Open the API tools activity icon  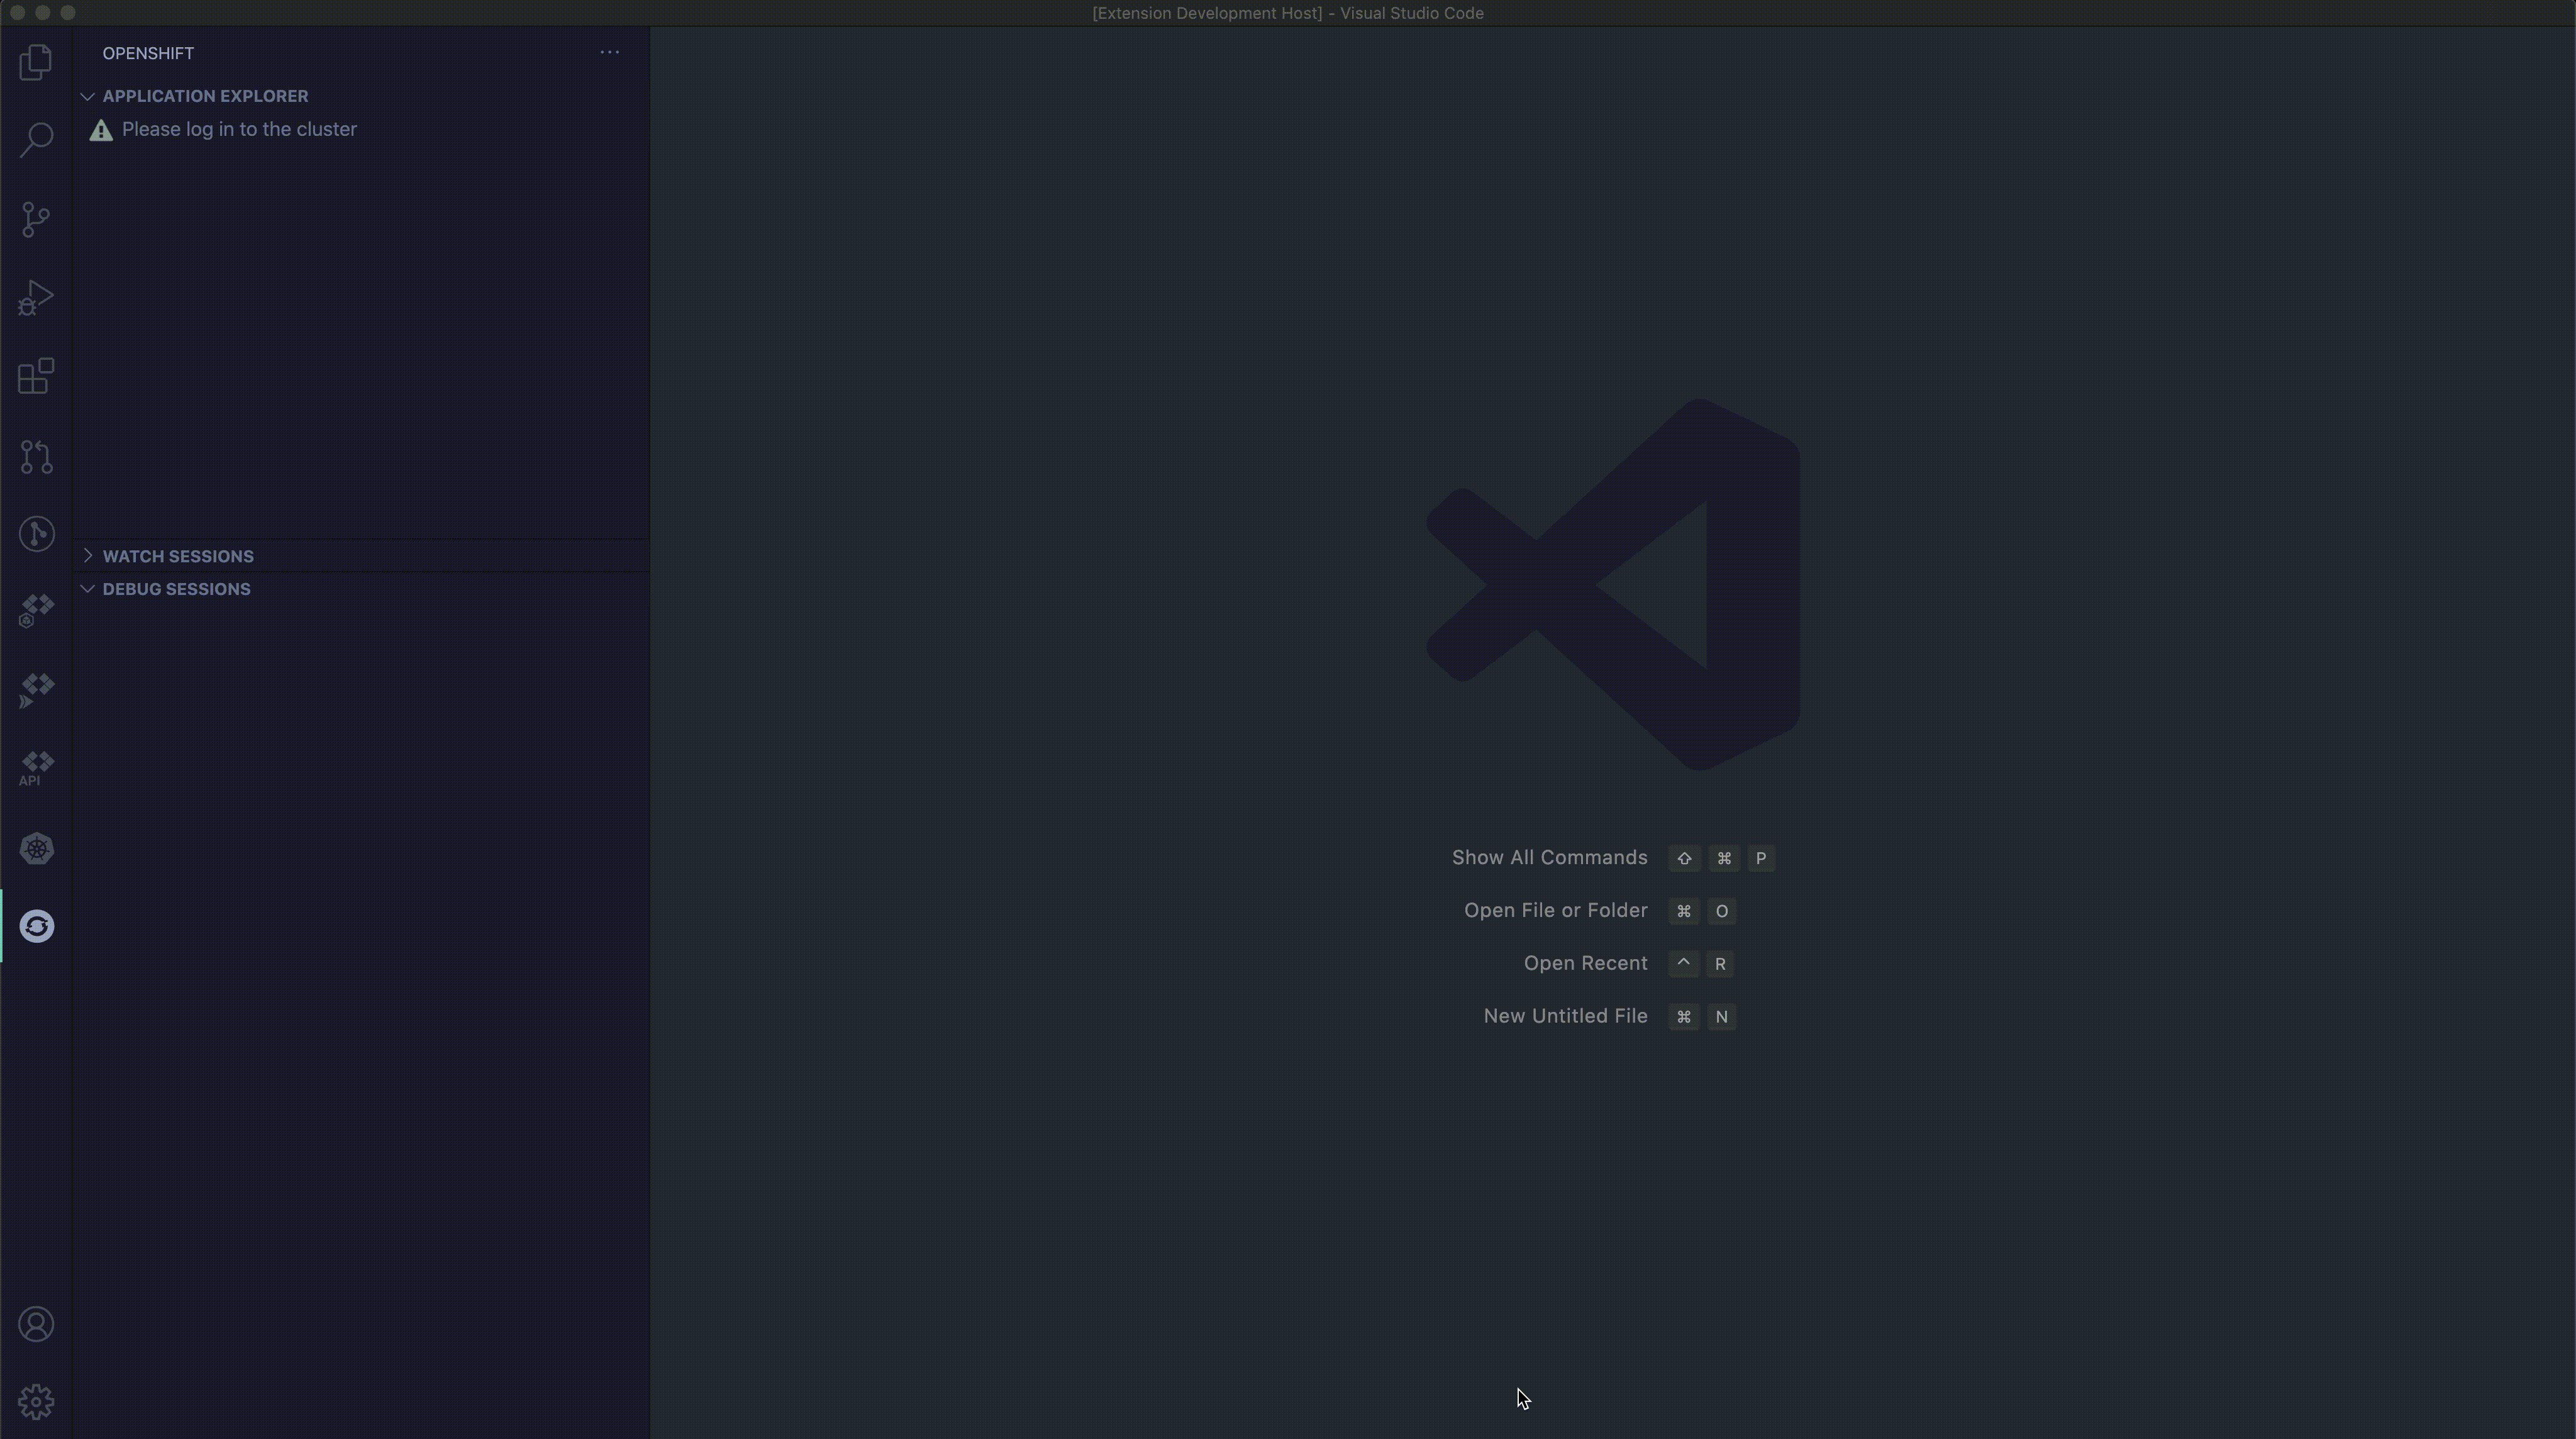tap(36, 769)
